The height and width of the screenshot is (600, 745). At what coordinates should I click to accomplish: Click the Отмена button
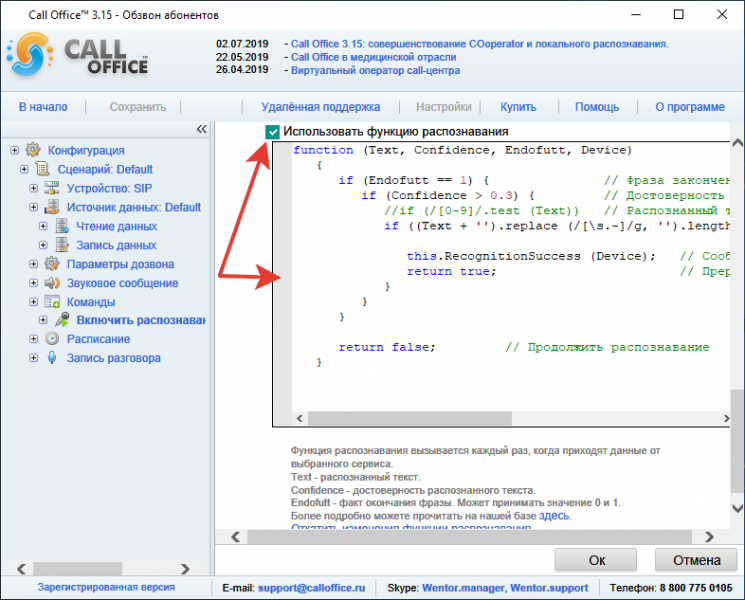tap(697, 560)
